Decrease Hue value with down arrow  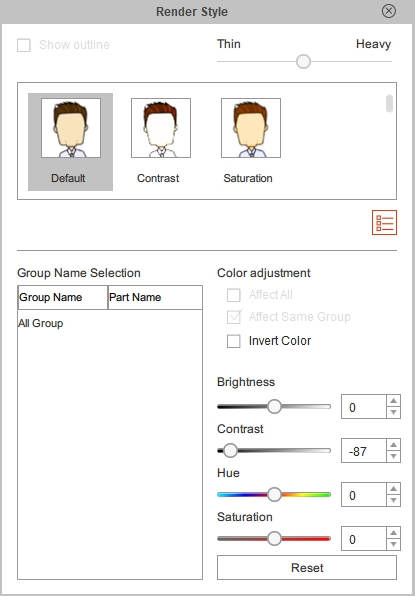coord(393,501)
